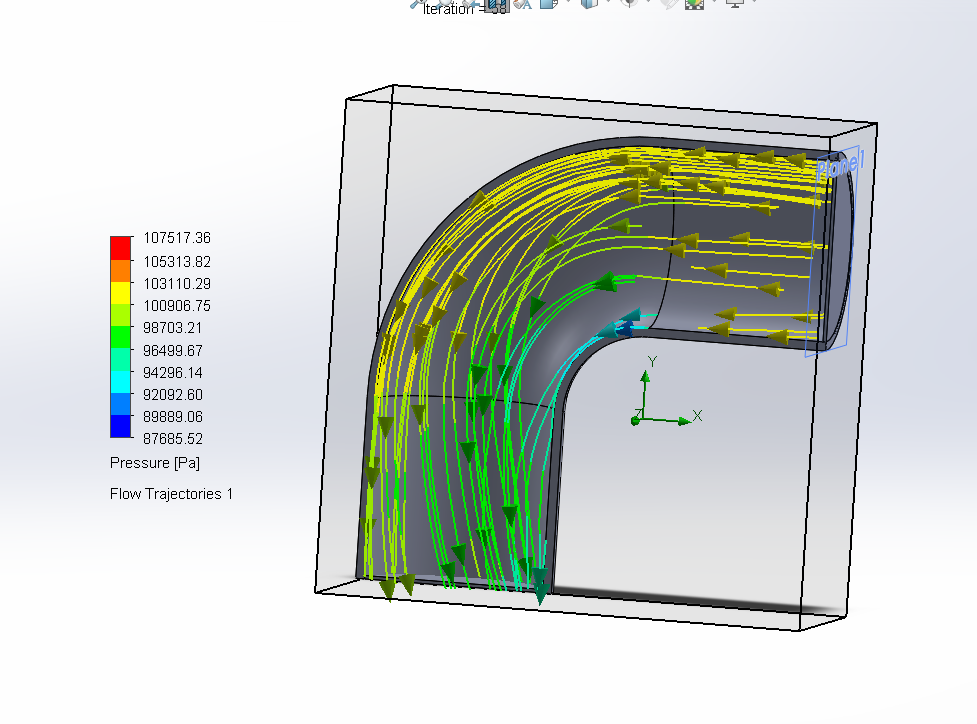Click the document icon on the top toolbar
977x724 pixels.
pos(548,5)
